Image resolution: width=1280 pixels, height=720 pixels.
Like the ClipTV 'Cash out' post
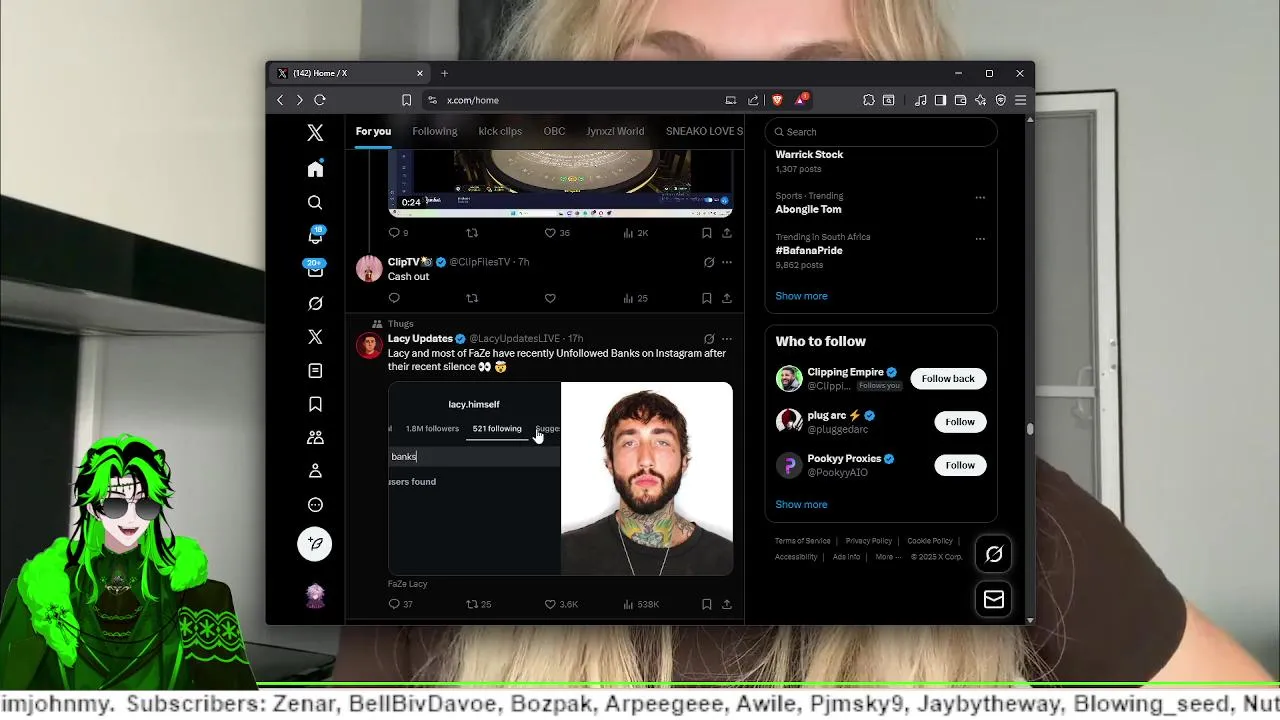[550, 298]
